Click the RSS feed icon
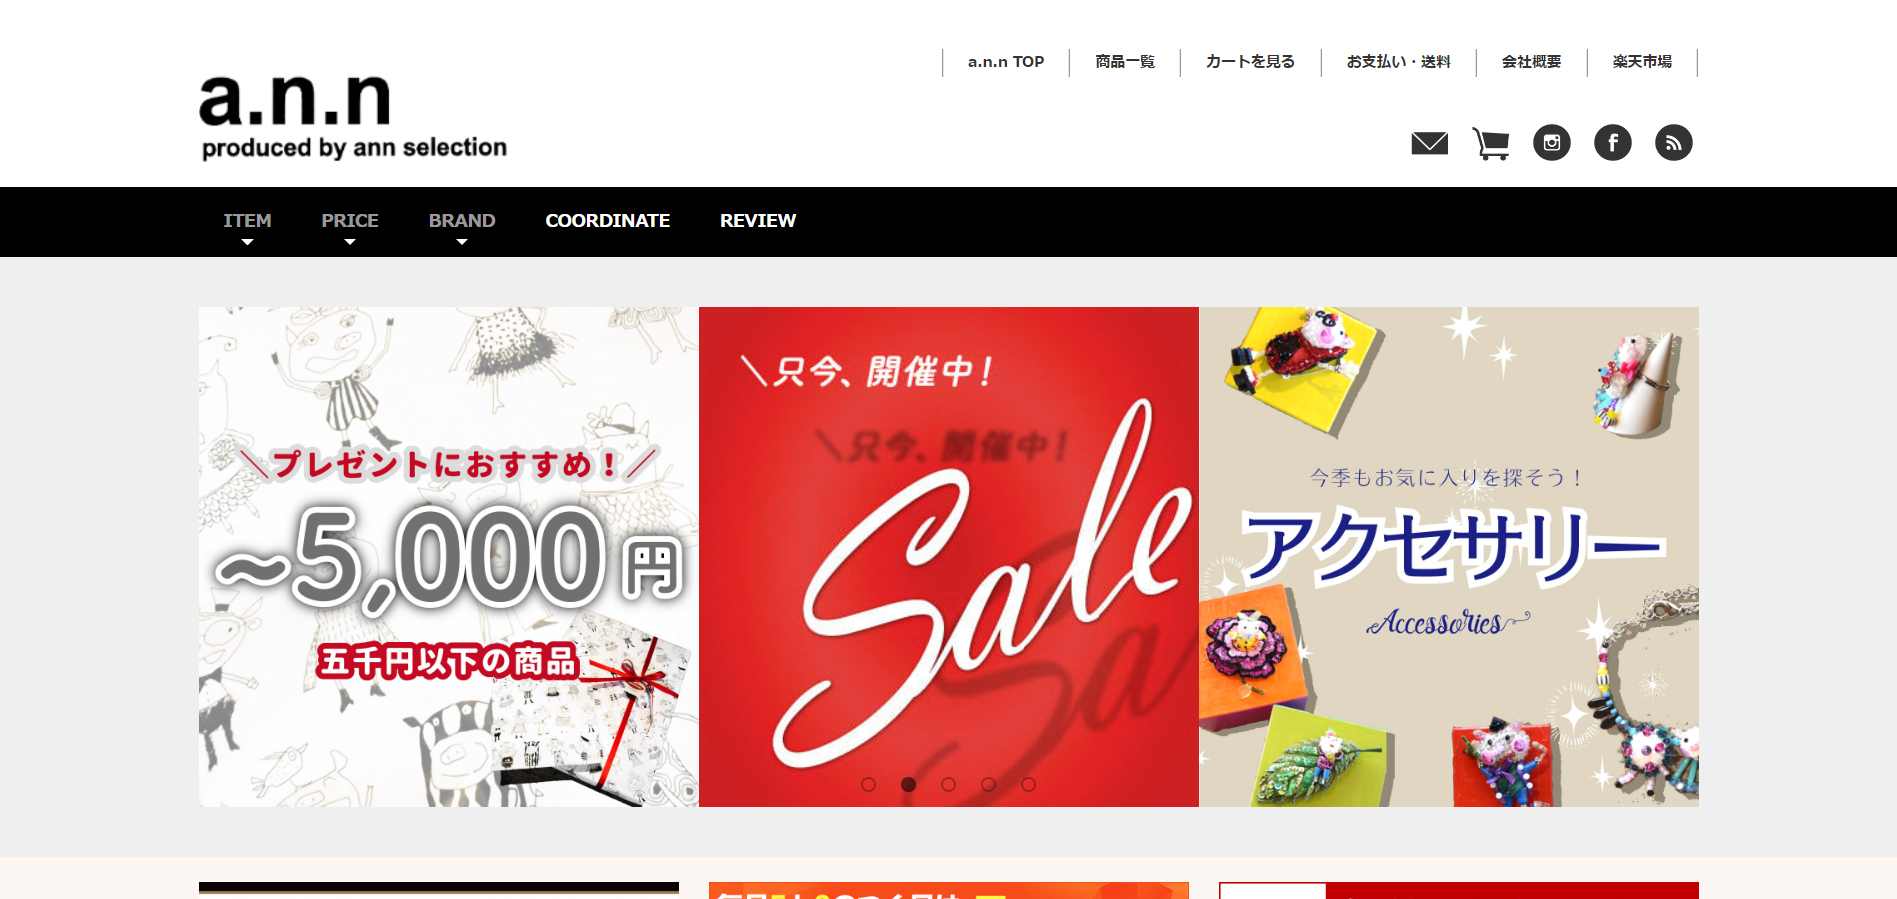Screen dimensions: 1897x899 pos(1673,143)
